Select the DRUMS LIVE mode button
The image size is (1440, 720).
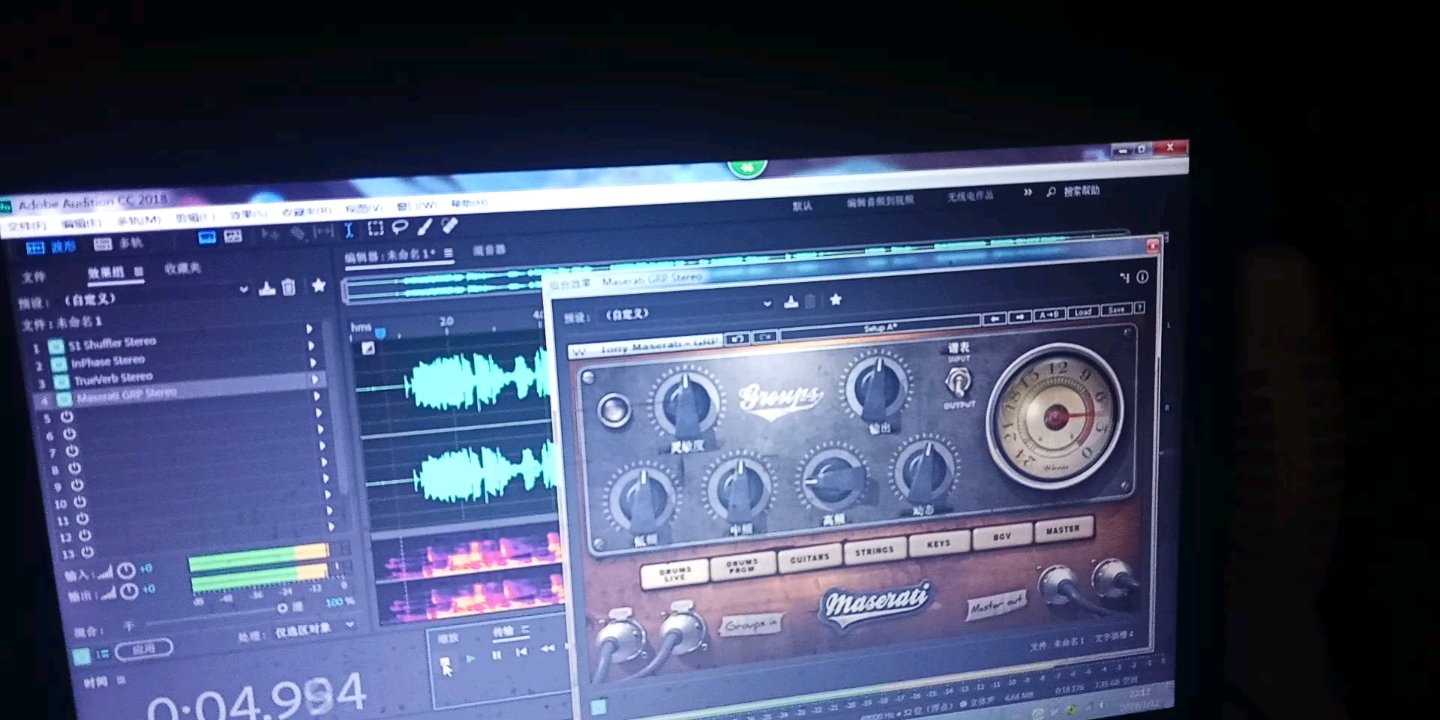click(674, 573)
